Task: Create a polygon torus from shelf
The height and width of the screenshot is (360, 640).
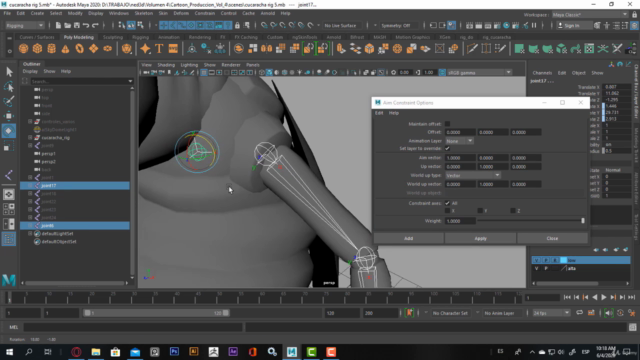Action: tap(79, 49)
